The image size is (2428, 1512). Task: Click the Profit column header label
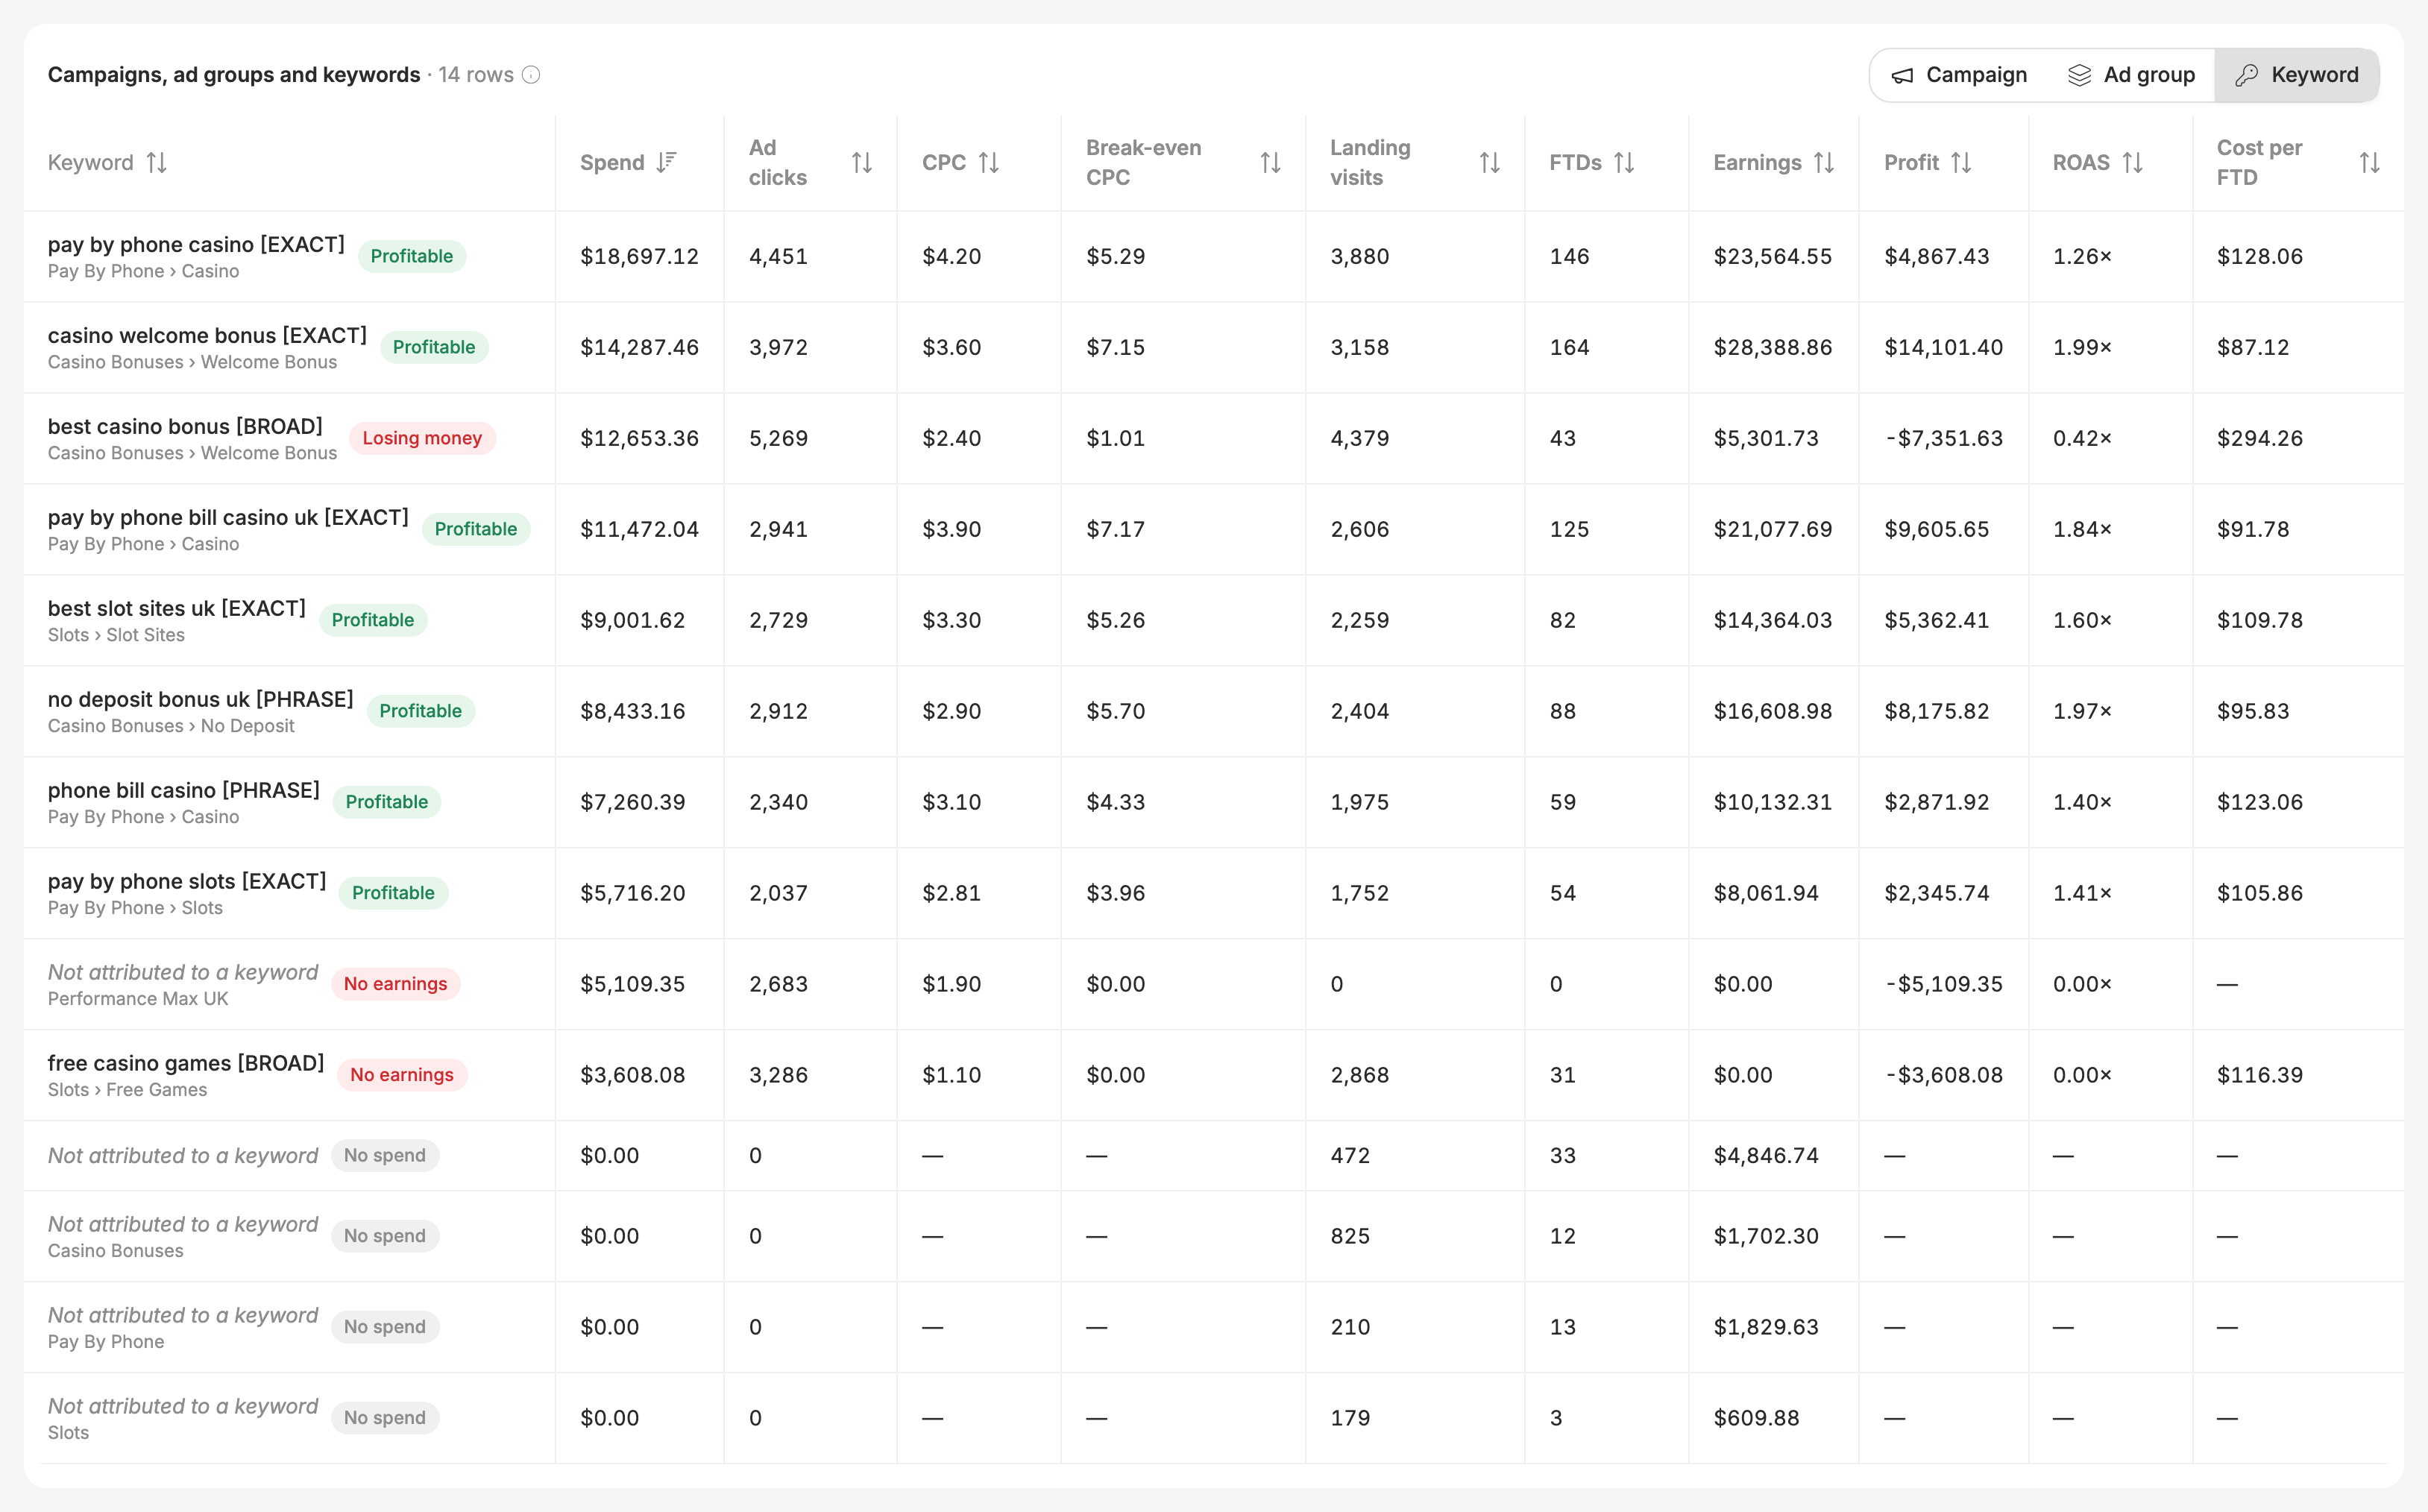tap(1911, 162)
